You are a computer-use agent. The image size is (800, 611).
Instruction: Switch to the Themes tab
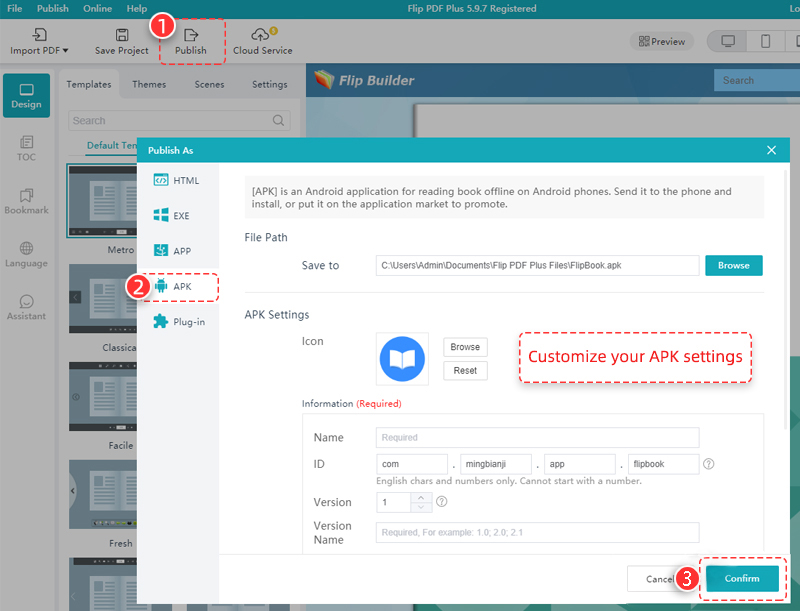(149, 84)
